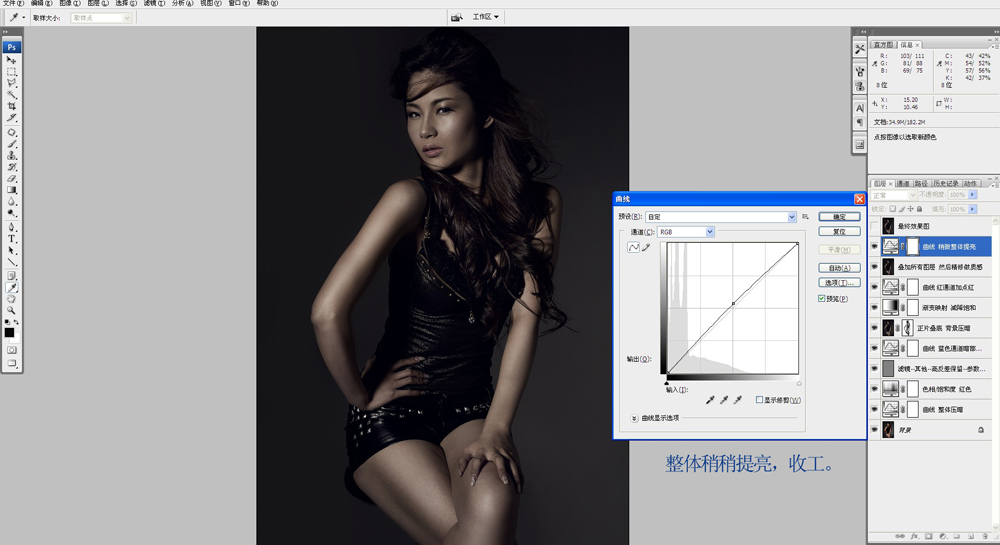Hide the 色相/饱和度 红色 layer
The image size is (1000, 545).
(874, 389)
